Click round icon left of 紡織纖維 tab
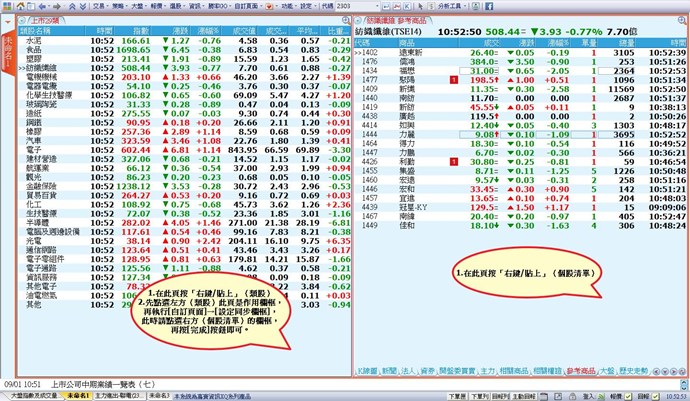This screenshot has width=690, height=401. [x=358, y=20]
